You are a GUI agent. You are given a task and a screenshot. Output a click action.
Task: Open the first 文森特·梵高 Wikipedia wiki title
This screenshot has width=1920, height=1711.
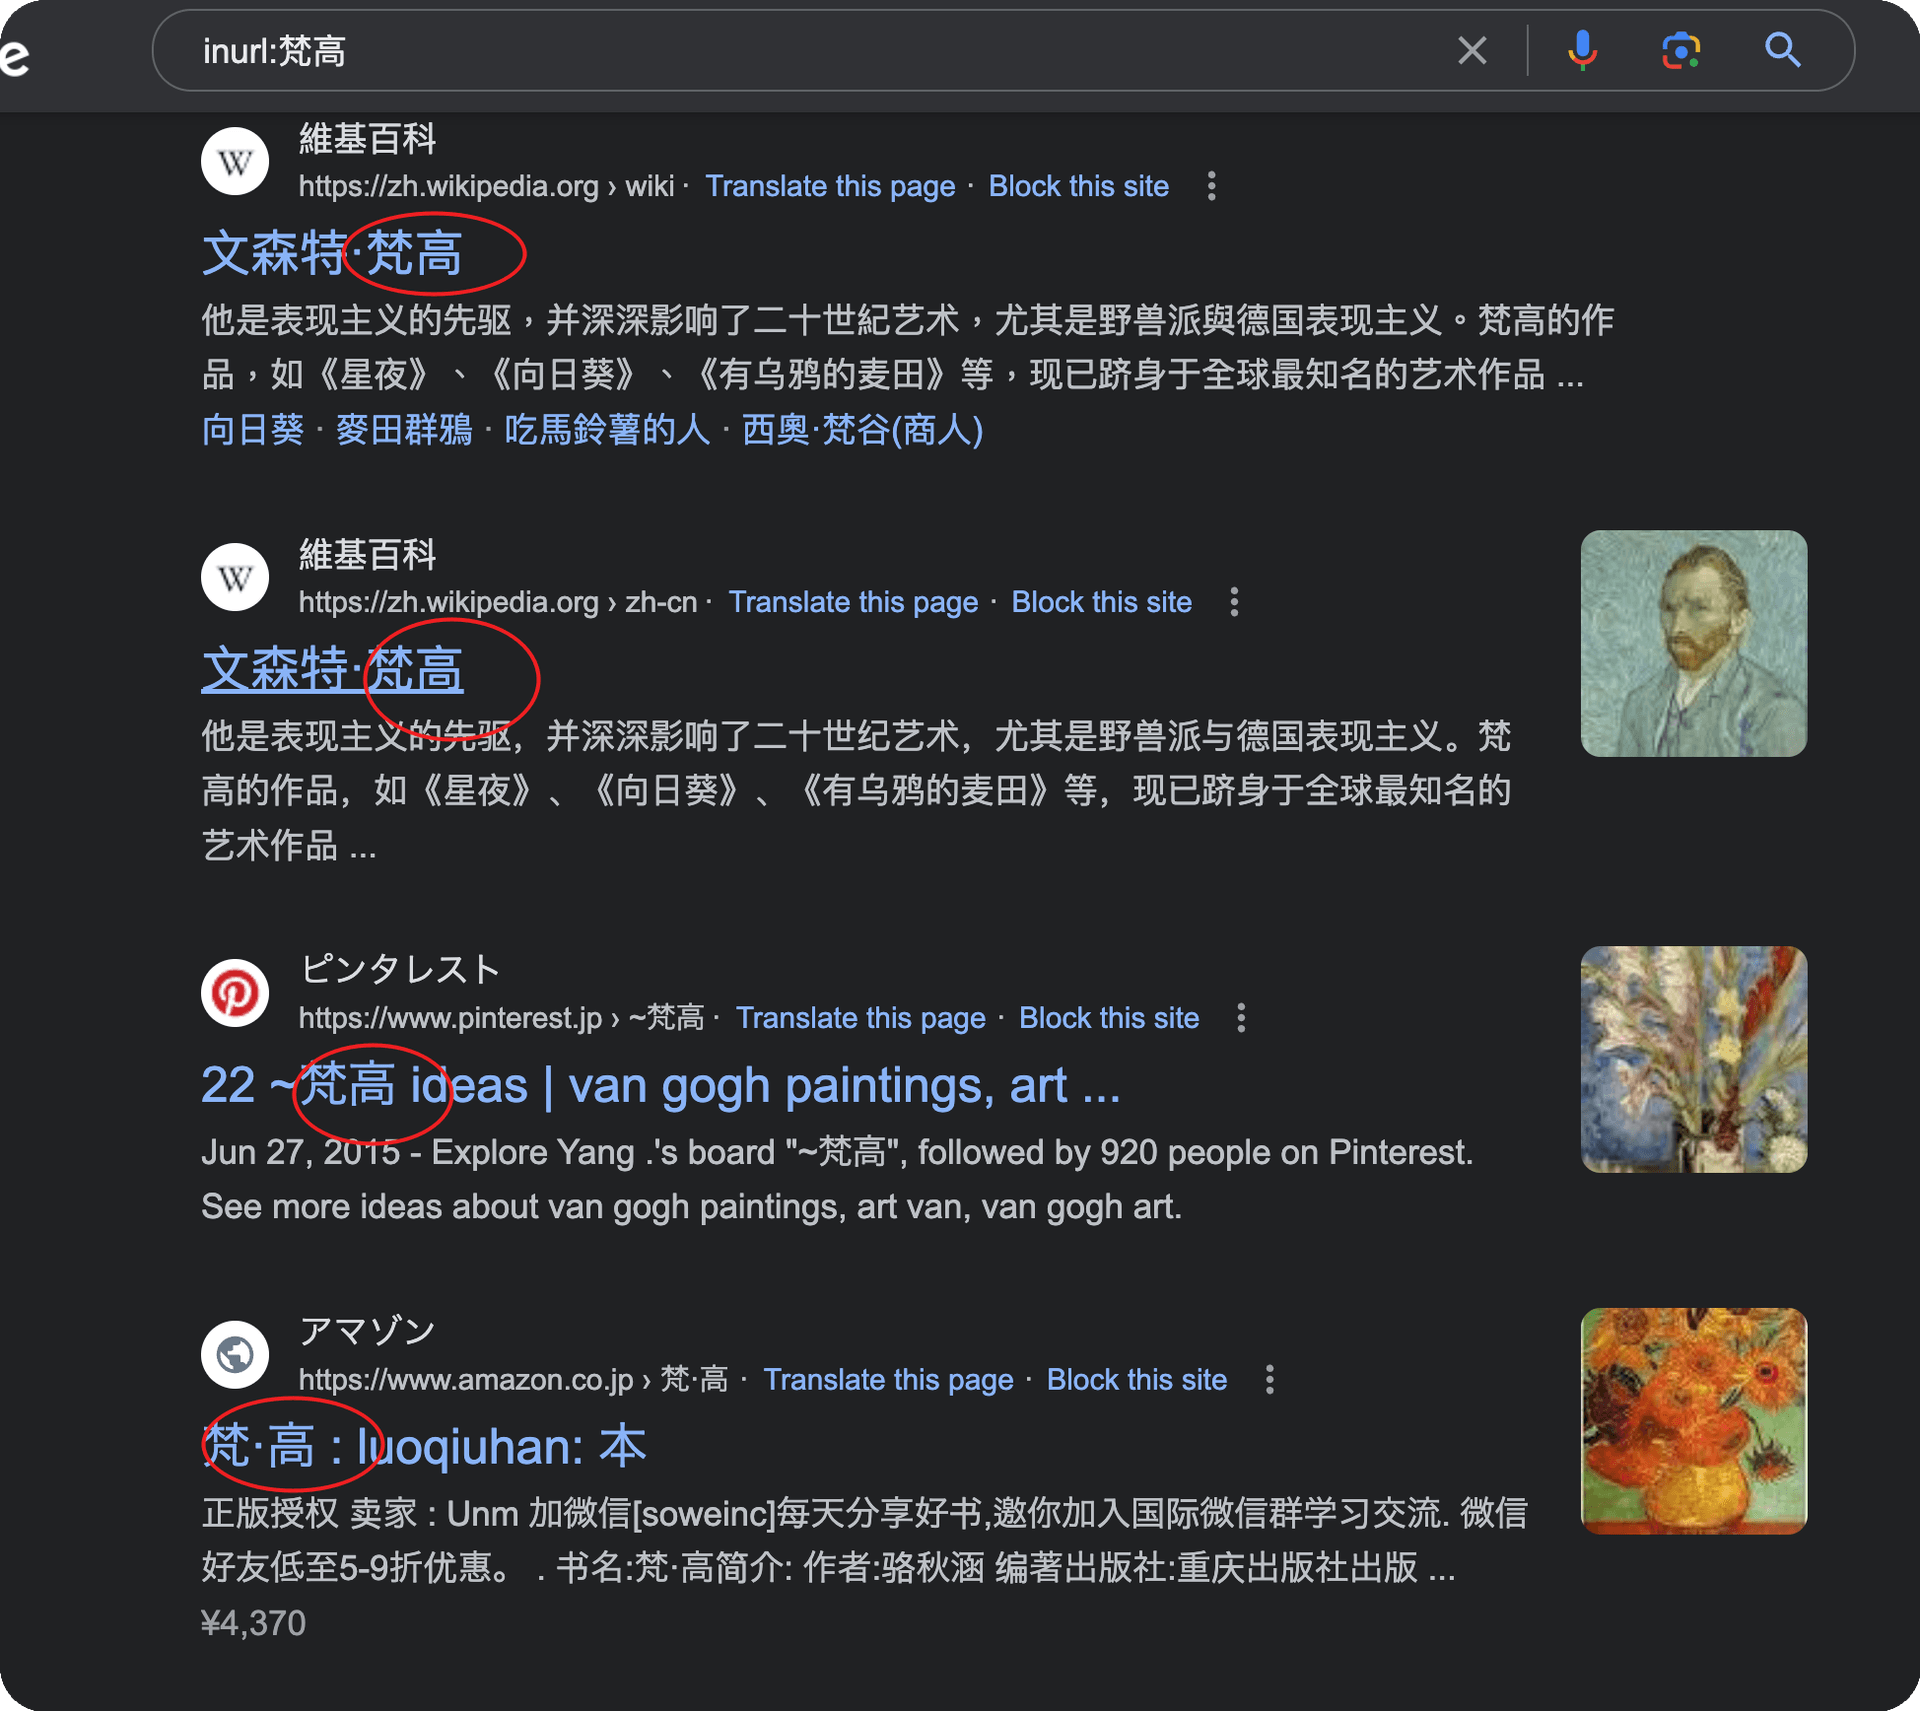click(x=332, y=252)
